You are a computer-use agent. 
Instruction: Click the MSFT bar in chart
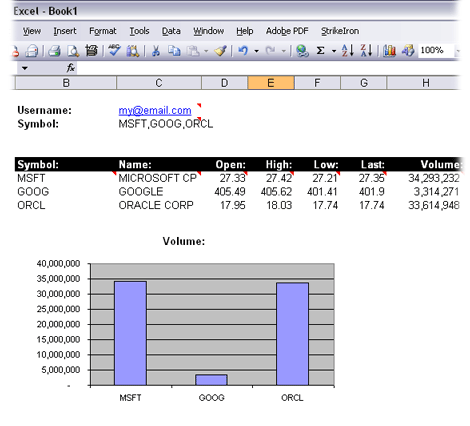pos(130,333)
